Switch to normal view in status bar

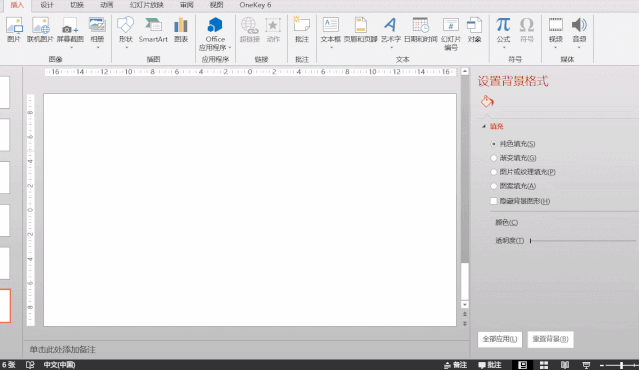tap(522, 365)
